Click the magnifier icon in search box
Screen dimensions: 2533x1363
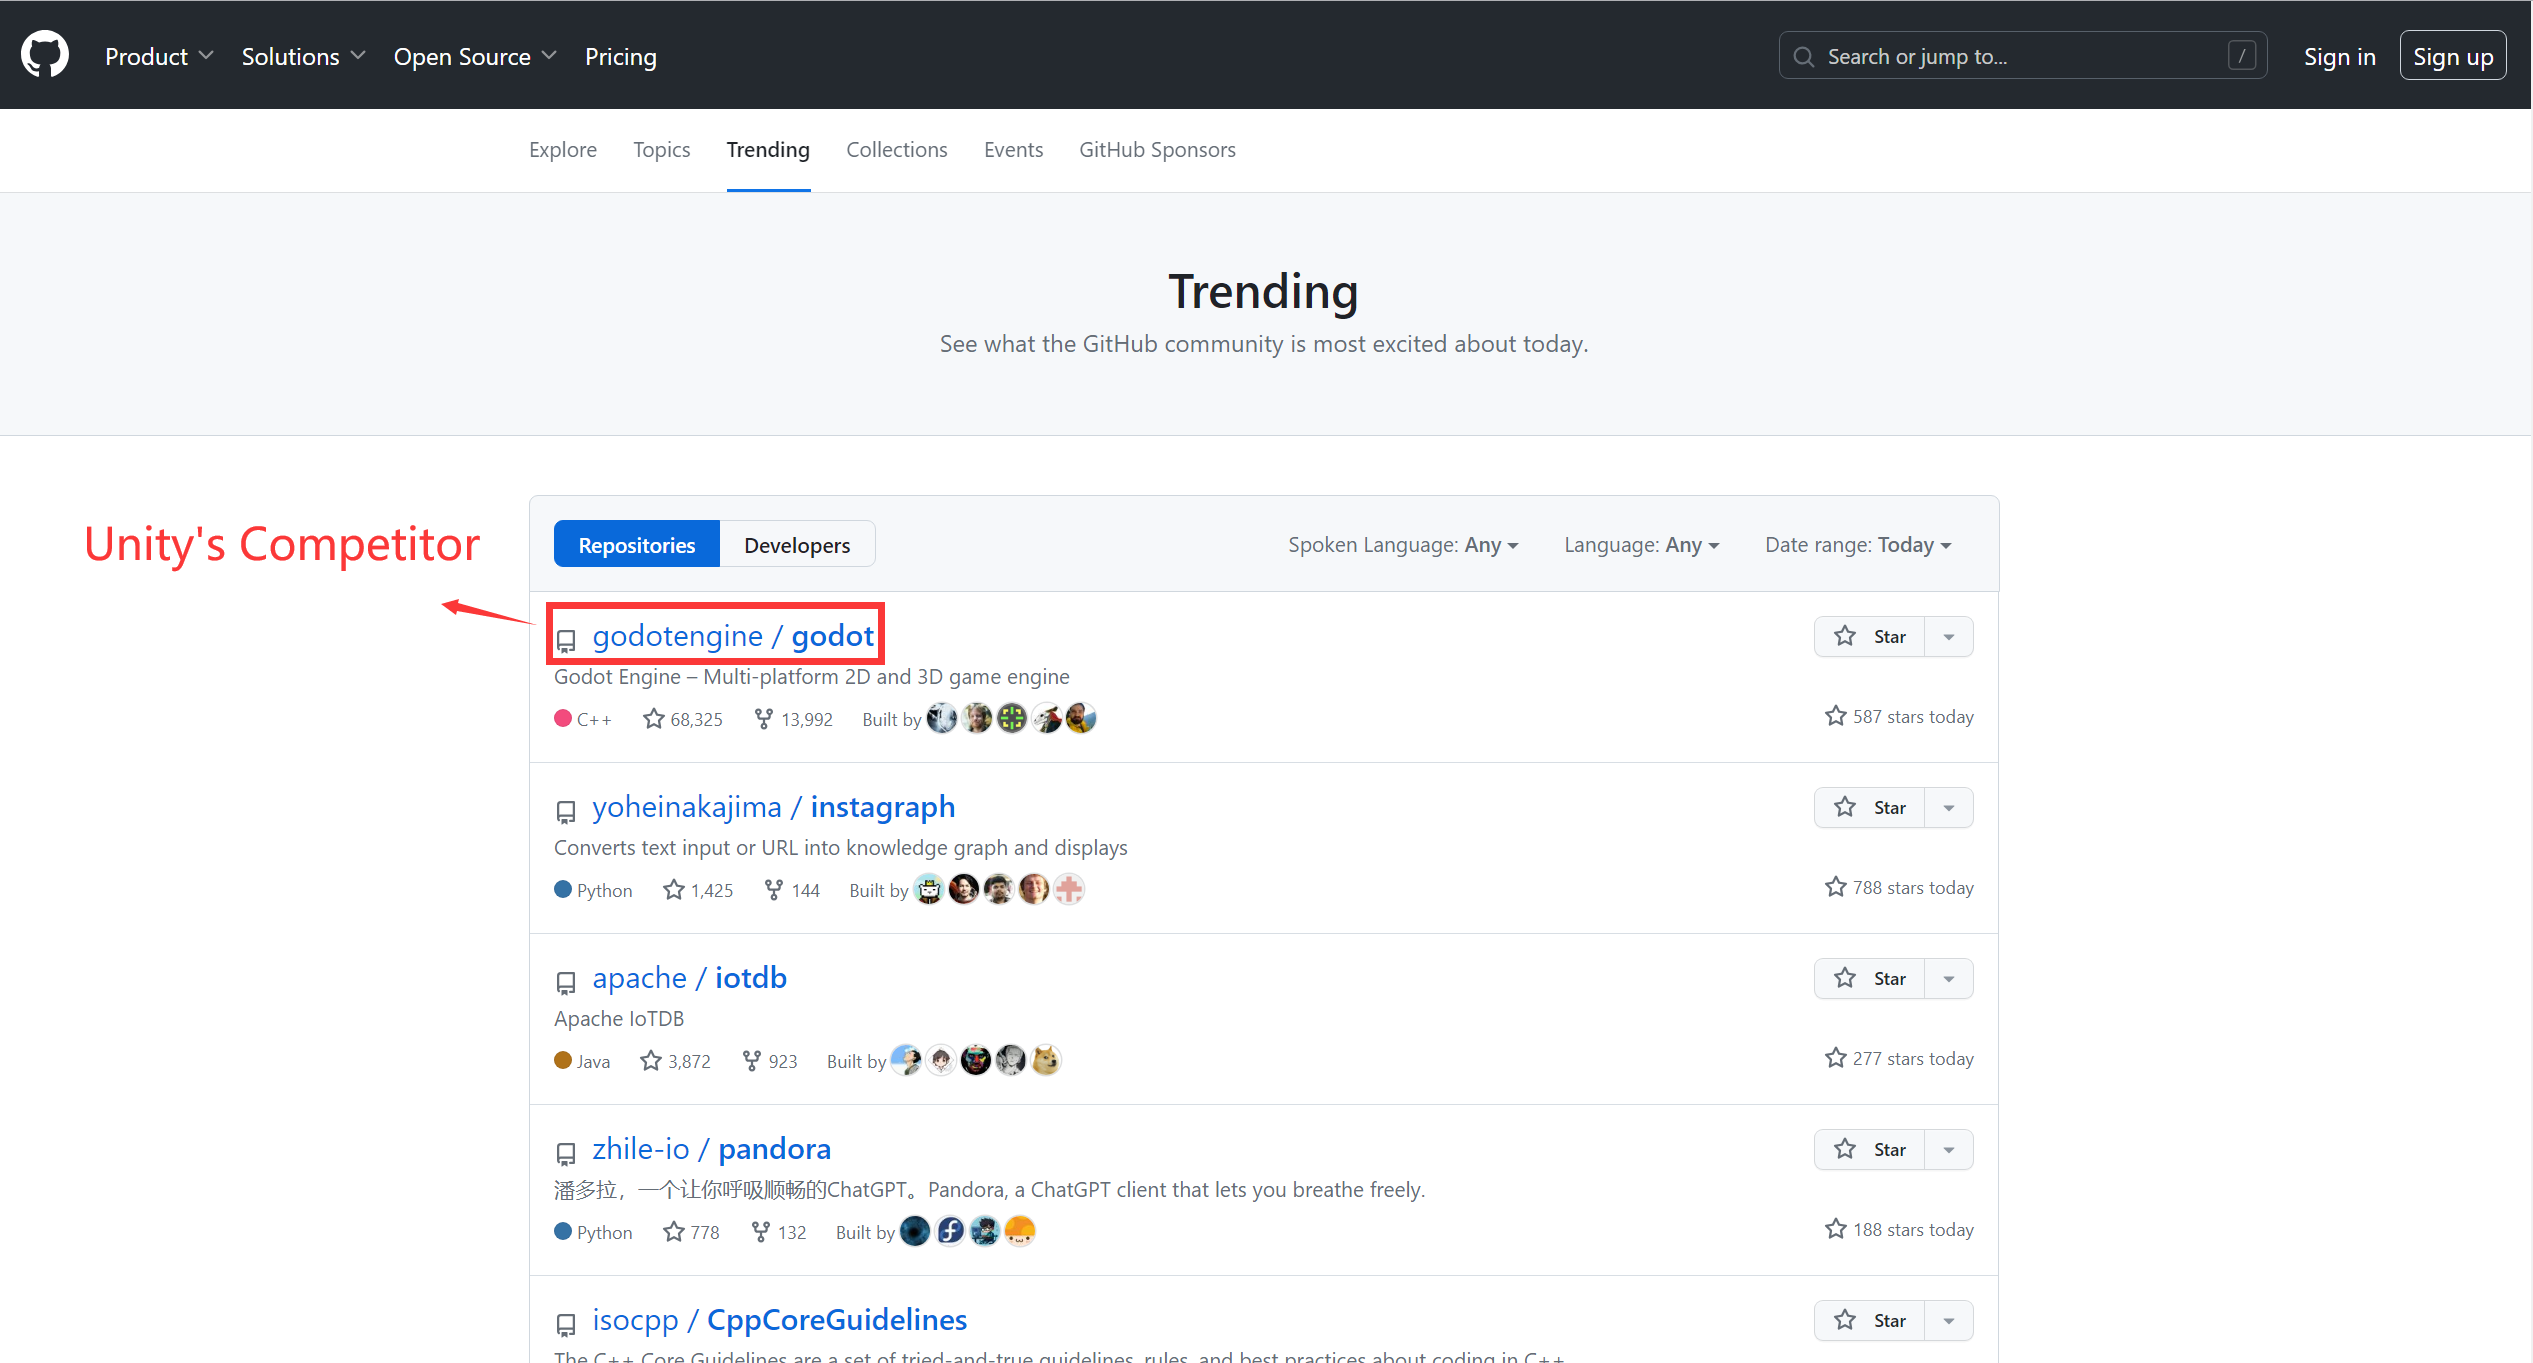[1804, 57]
